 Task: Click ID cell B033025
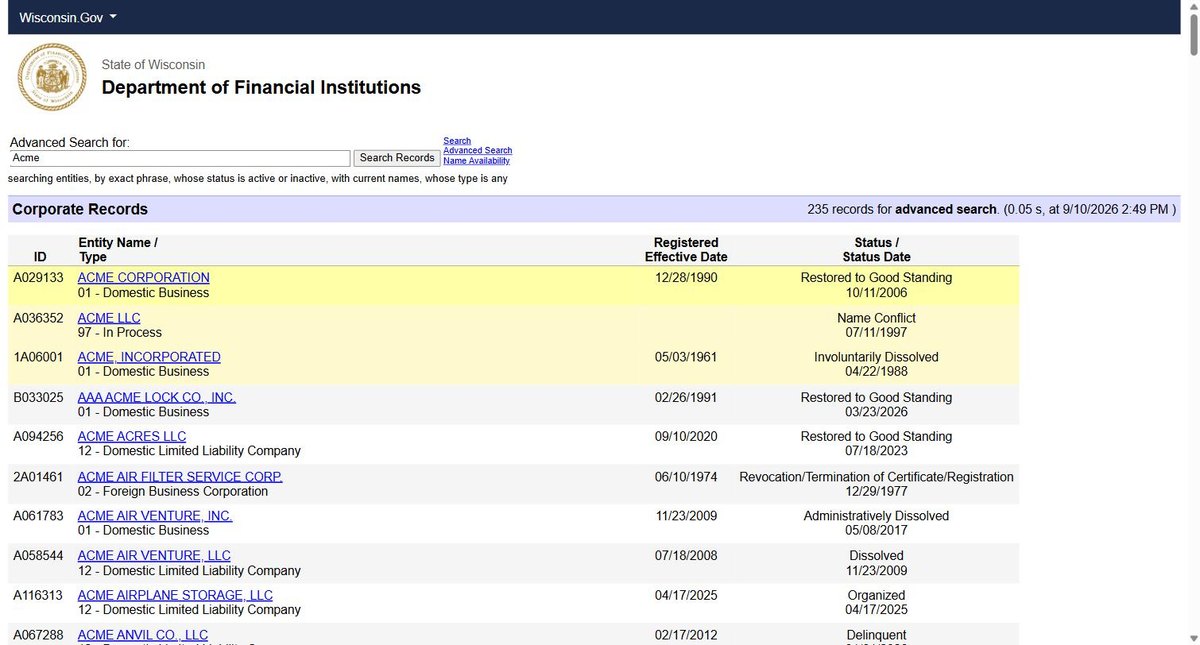pyautogui.click(x=38, y=397)
